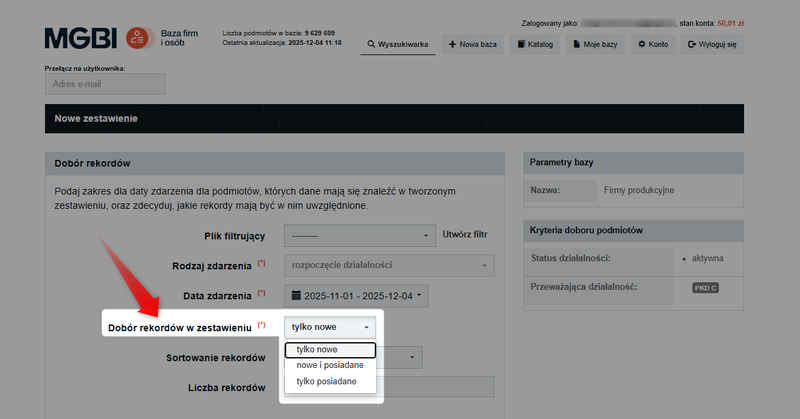The image size is (800, 419).
Task: Click the book icon in Katalog
Action: [522, 45]
